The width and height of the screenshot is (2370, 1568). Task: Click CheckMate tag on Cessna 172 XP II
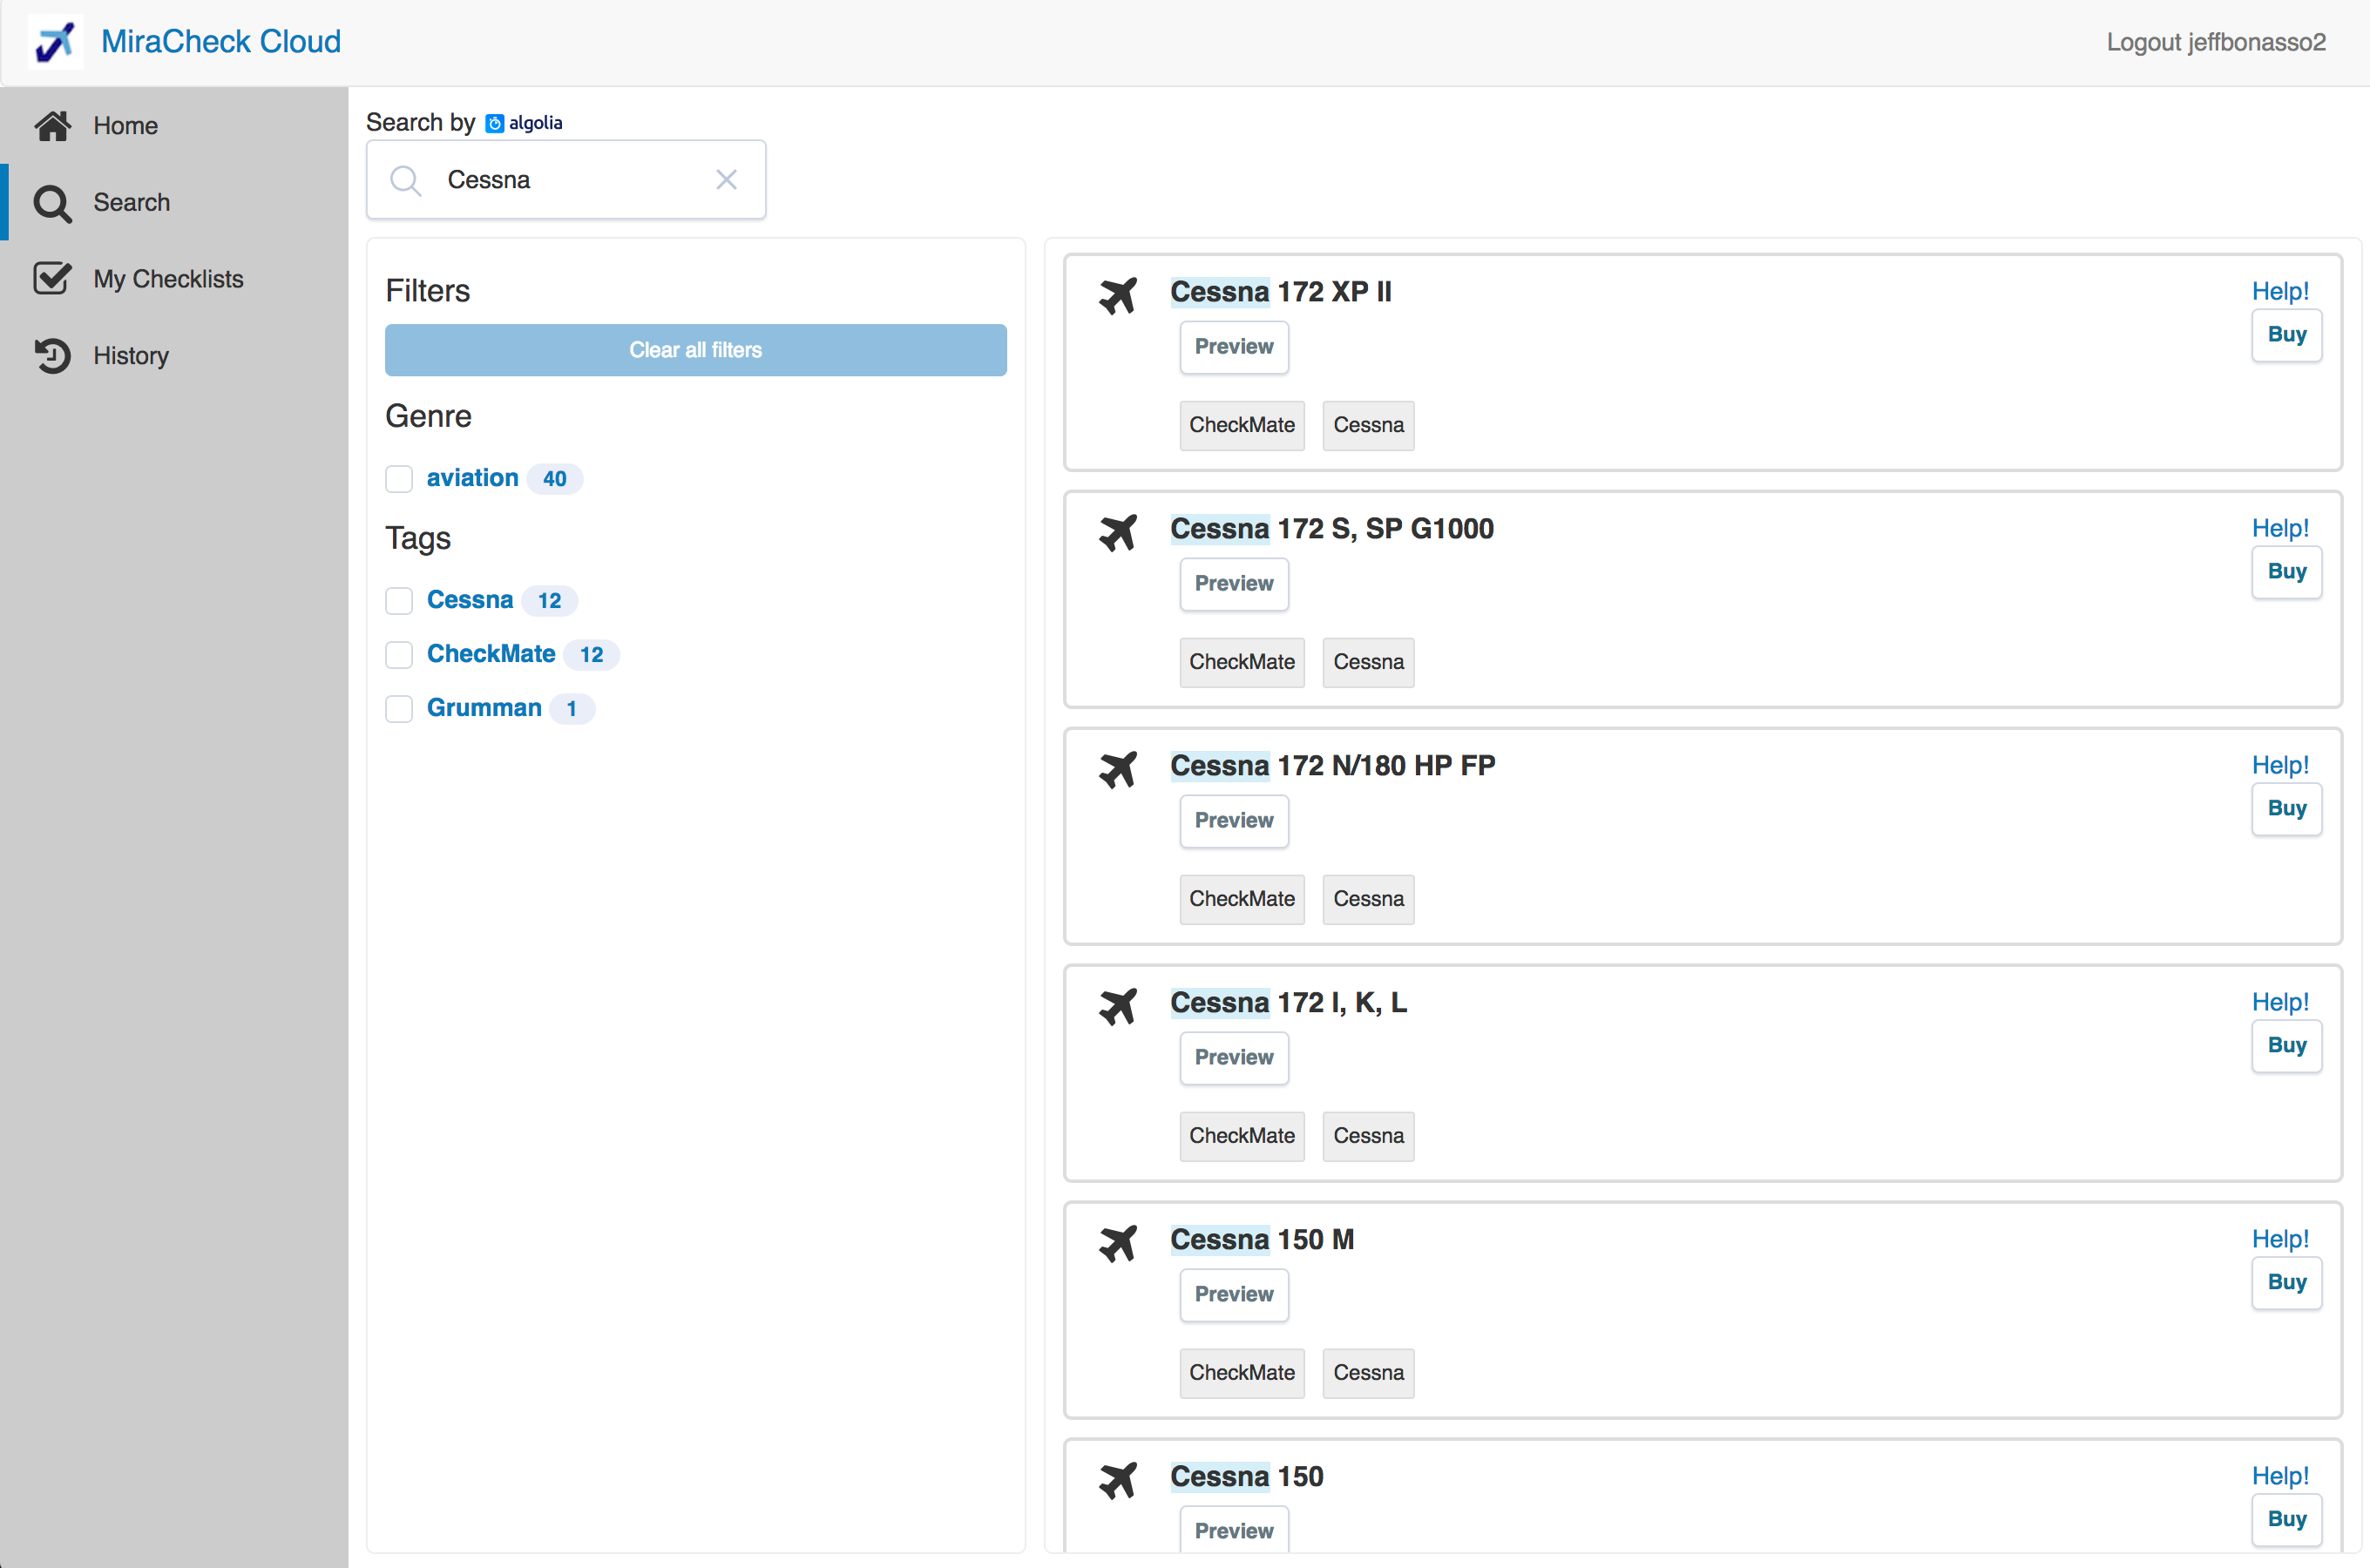[x=1242, y=426]
